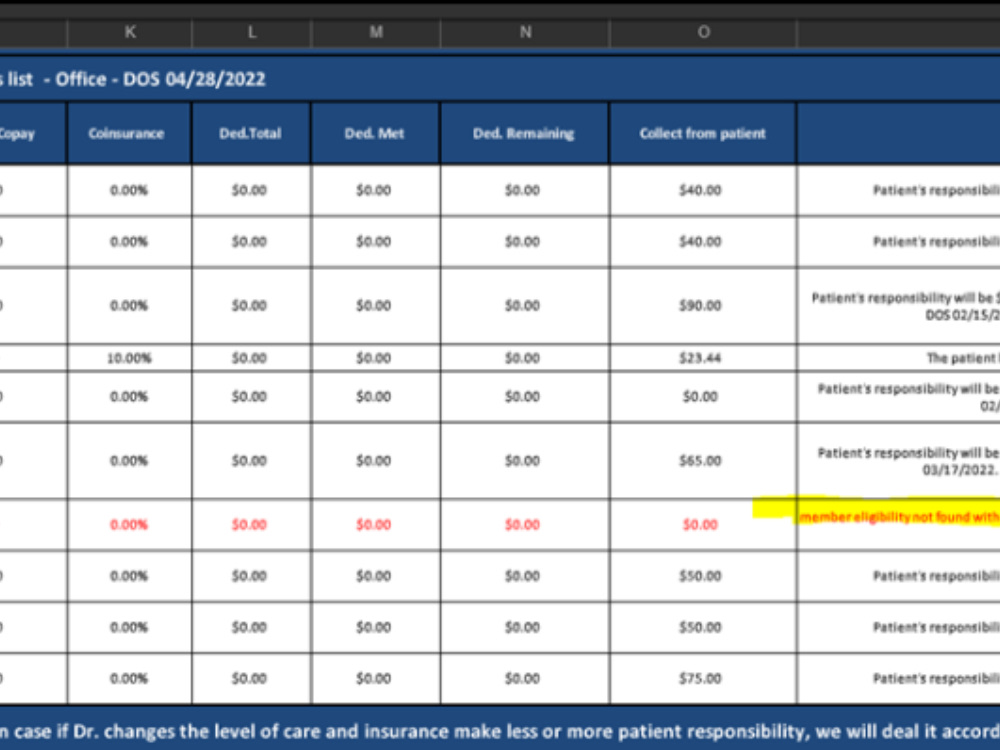Click the 'Copay' header cell
The height and width of the screenshot is (750, 1000).
(x=33, y=133)
